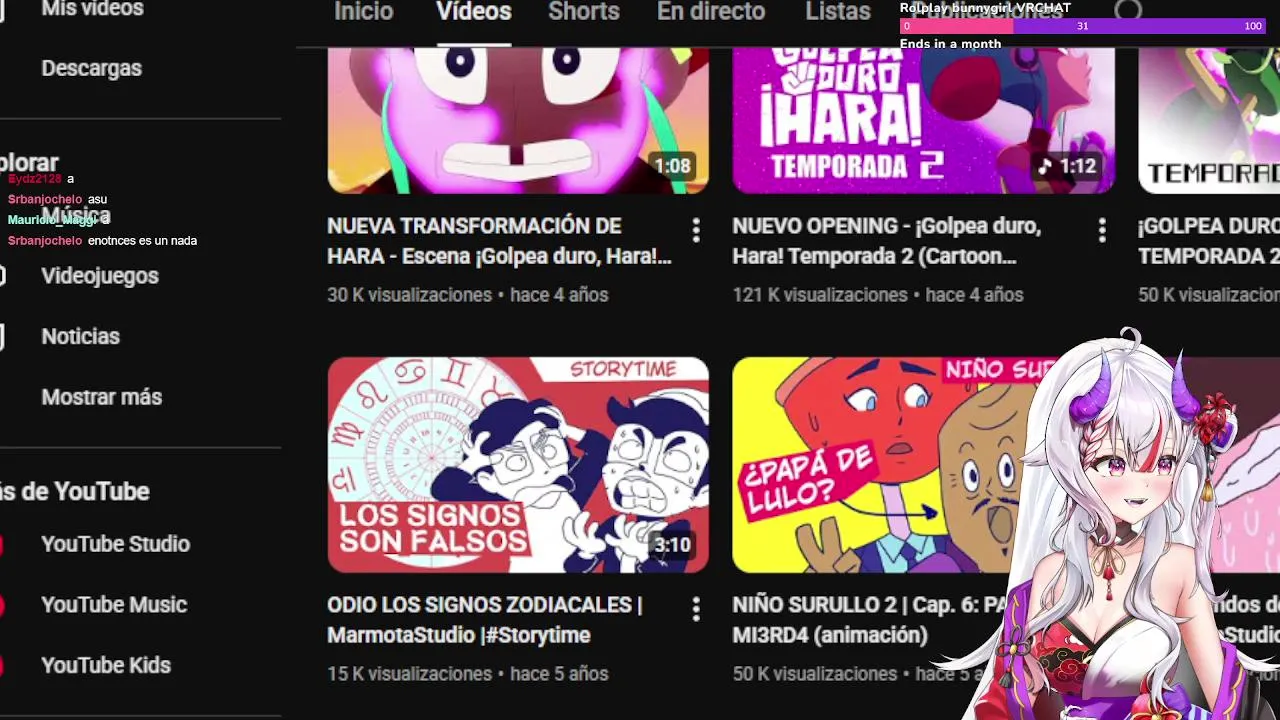Click the Noticias icon in sidebar
Image resolution: width=1280 pixels, height=720 pixels.
[2, 336]
